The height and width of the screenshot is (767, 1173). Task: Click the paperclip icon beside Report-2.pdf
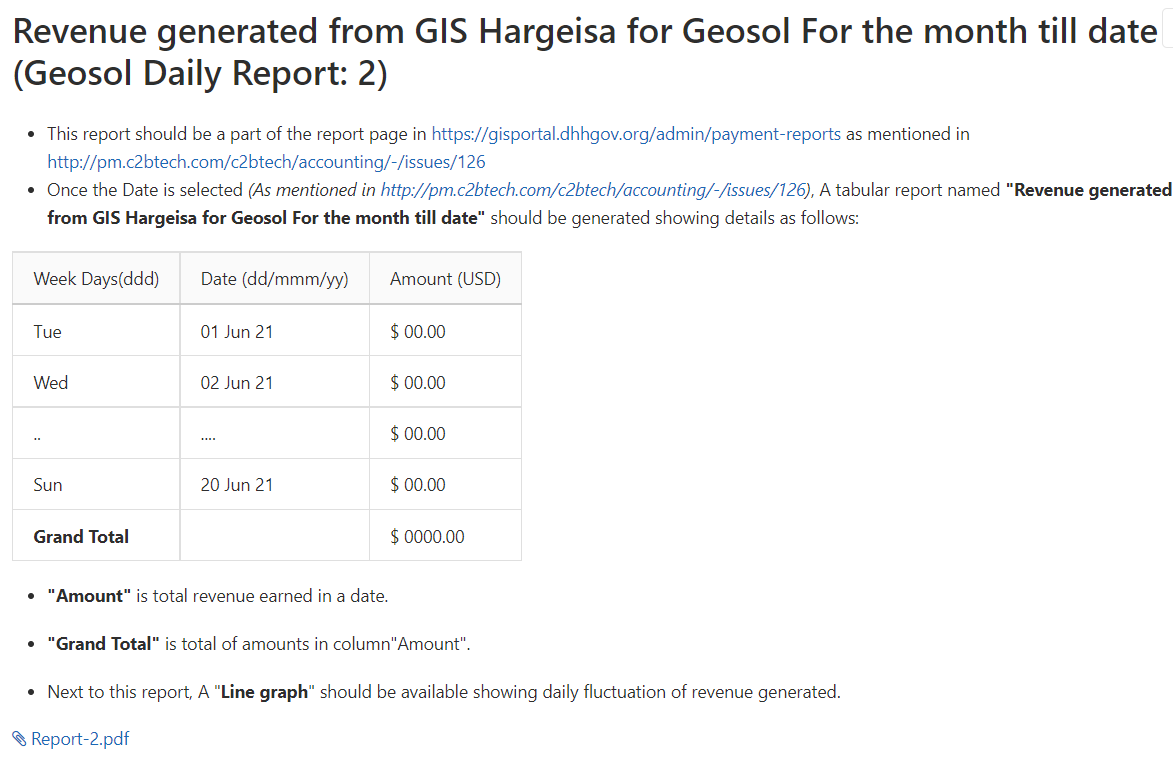(x=19, y=739)
